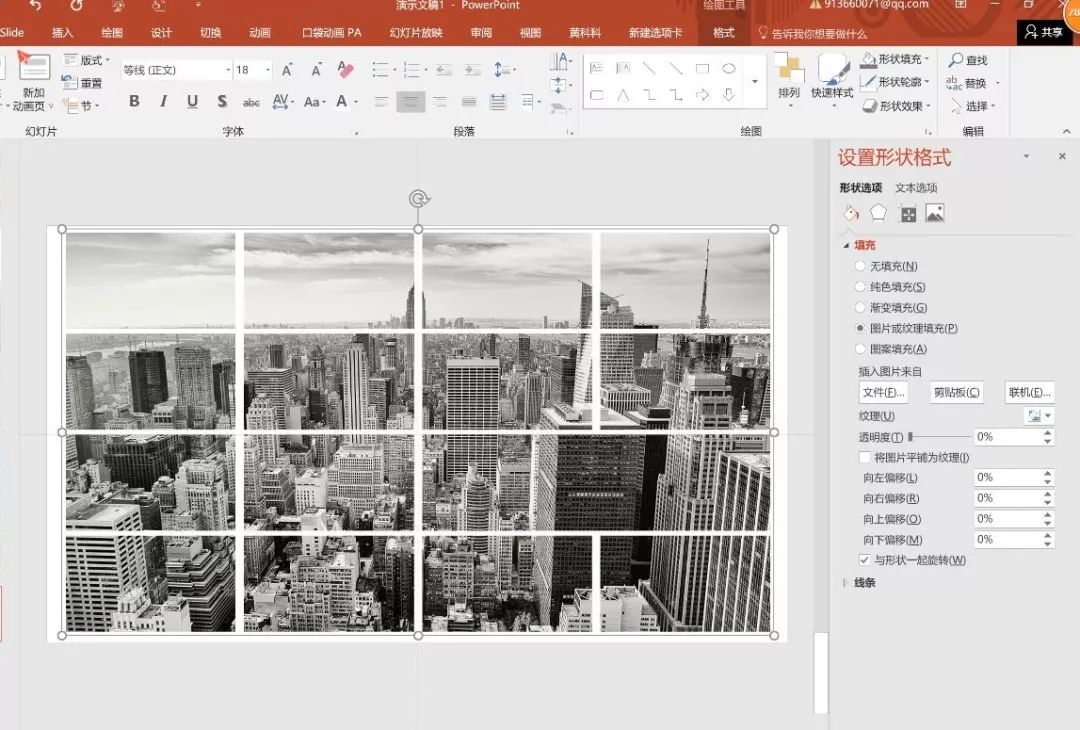Screen dimensions: 1080x730
Task: Select the oval shape in shapes gallery
Action: point(729,69)
